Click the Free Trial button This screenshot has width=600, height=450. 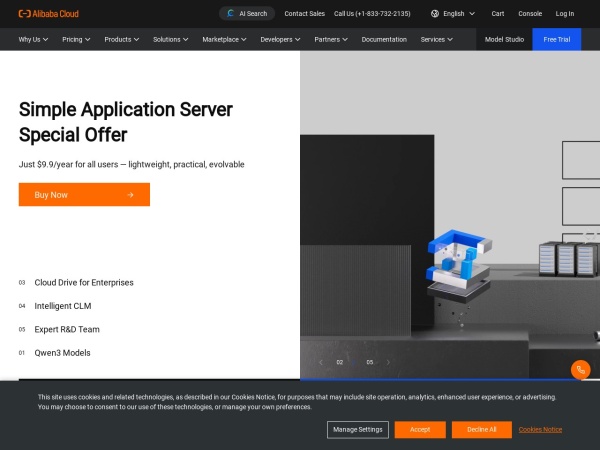pyautogui.click(x=557, y=39)
